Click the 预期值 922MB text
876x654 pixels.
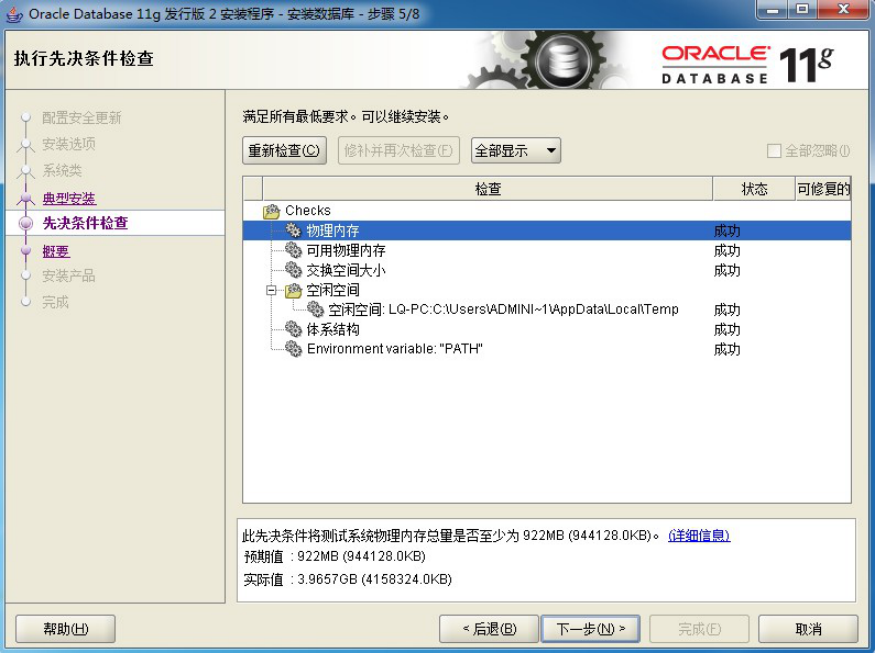[335, 556]
